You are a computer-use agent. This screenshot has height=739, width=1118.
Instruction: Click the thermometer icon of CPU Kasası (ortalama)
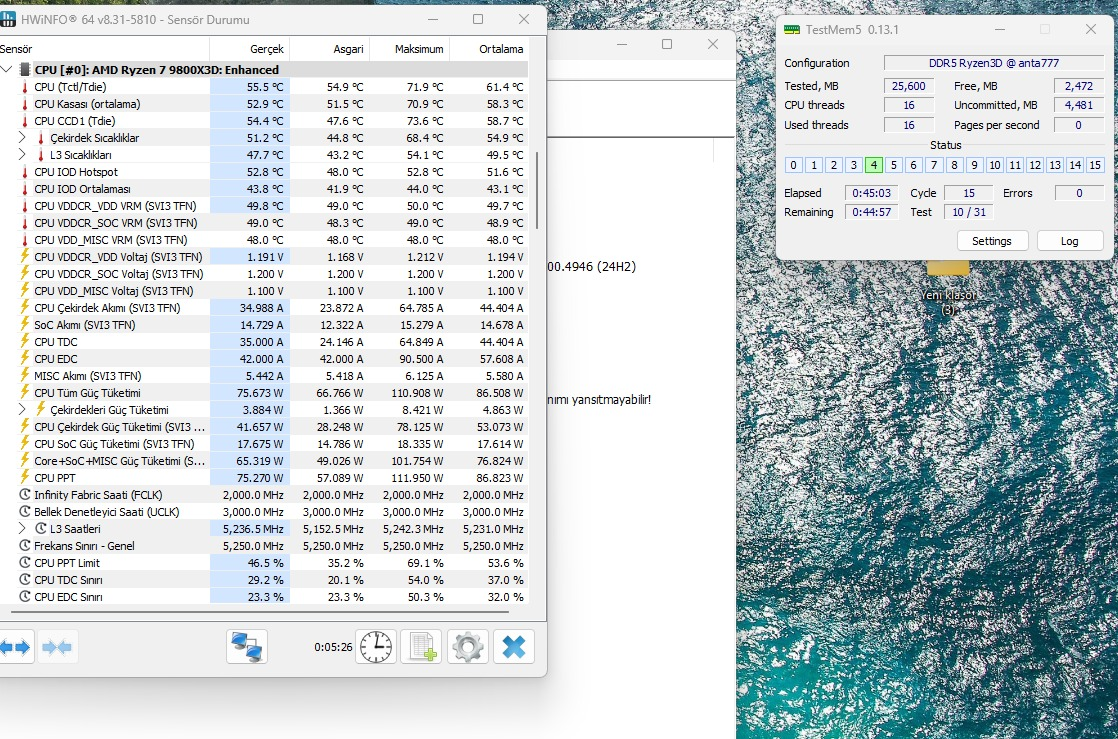[25, 103]
